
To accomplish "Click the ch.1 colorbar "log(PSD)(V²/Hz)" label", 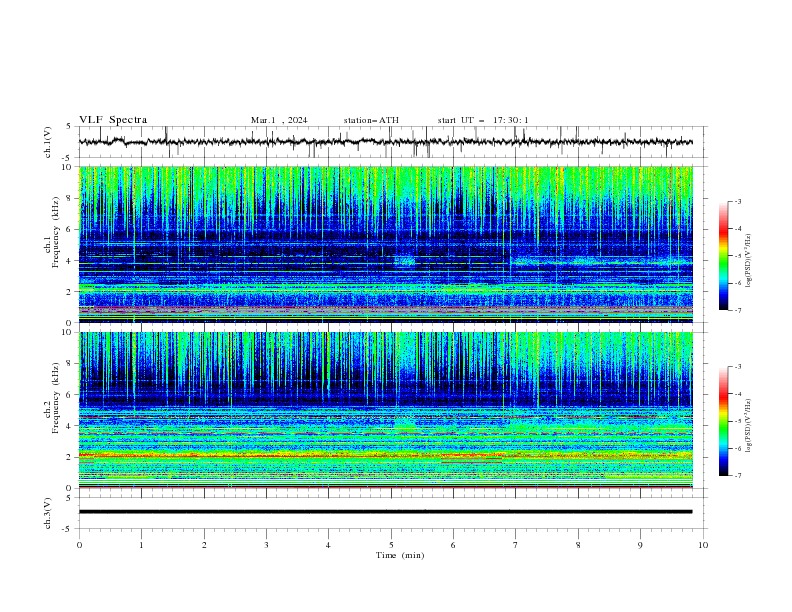I will pos(749,261).
